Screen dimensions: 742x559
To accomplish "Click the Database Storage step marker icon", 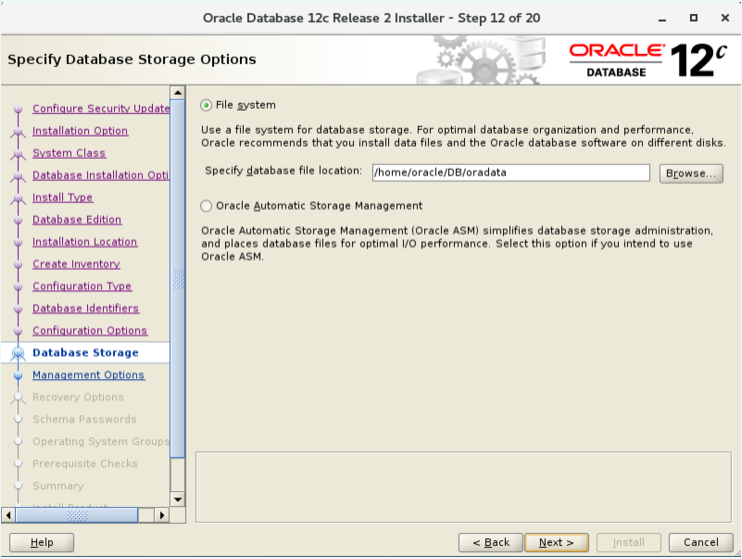I will [x=18, y=353].
